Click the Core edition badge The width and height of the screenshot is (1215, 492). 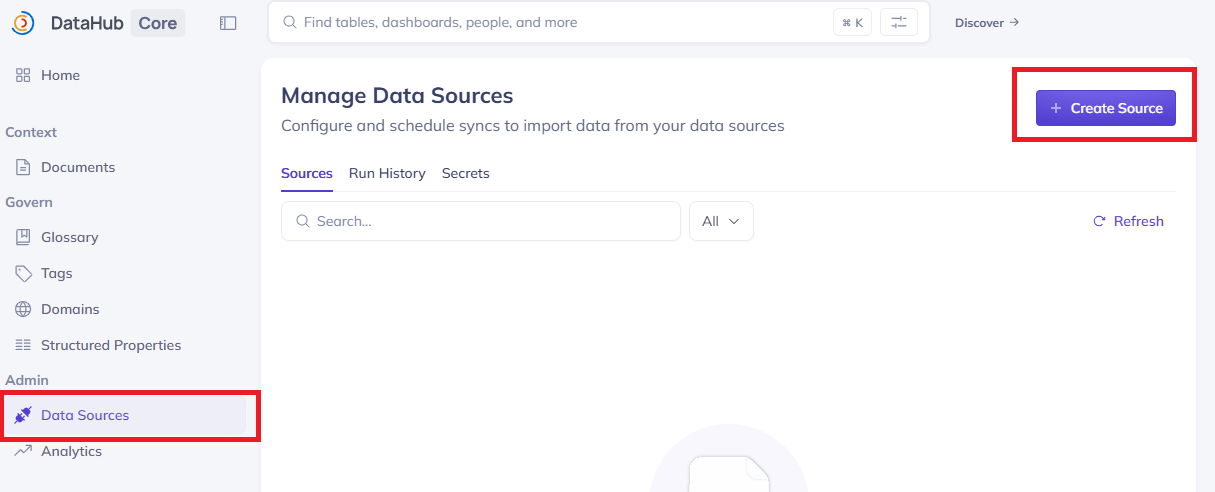point(158,23)
